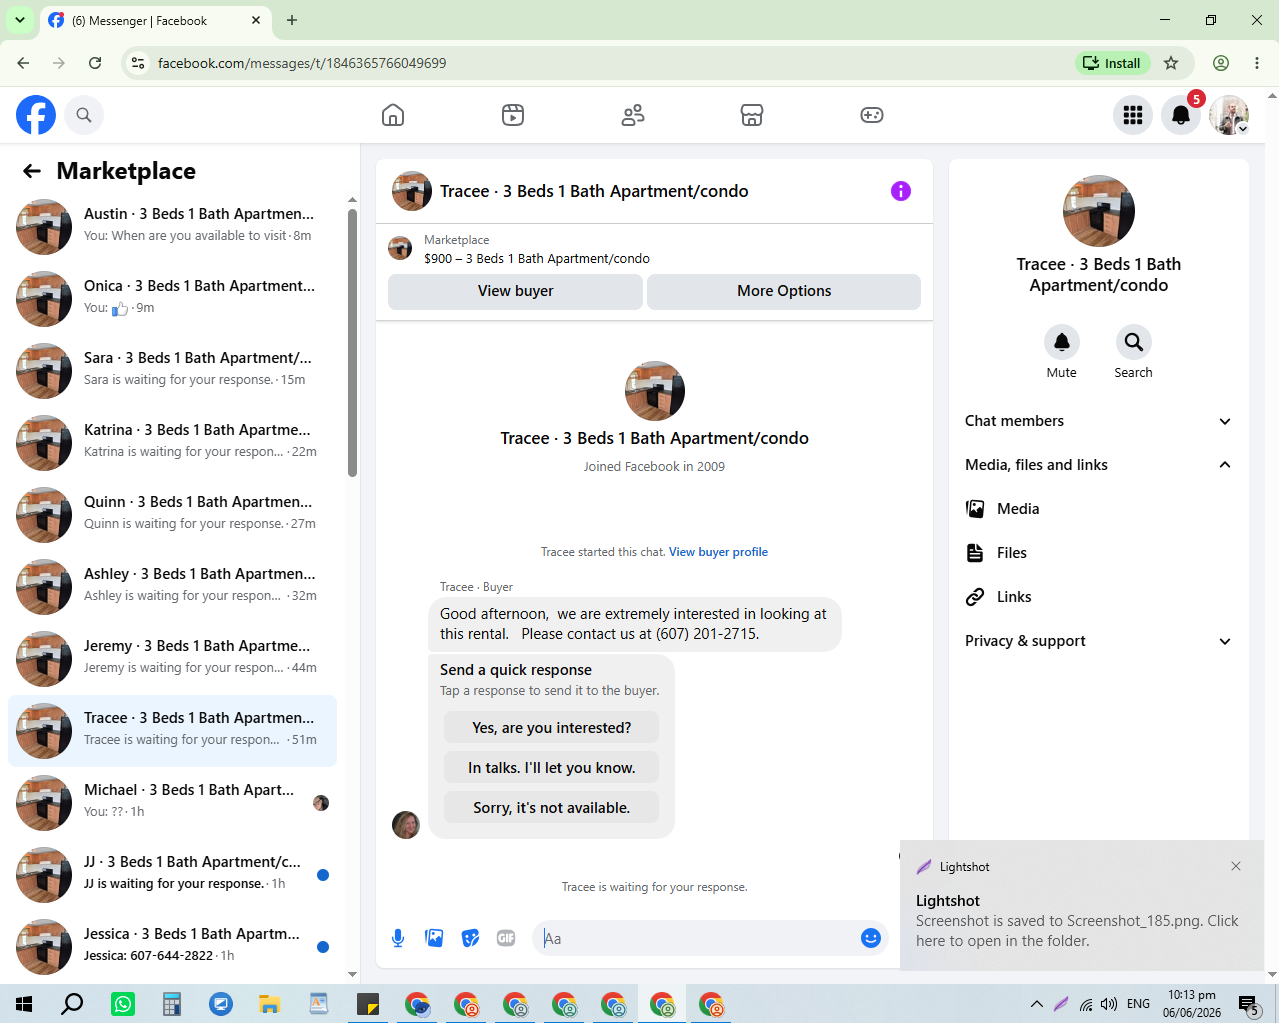The width and height of the screenshot is (1279, 1023).
Task: Open Jessica's conversation with phone number
Action: (x=172, y=947)
